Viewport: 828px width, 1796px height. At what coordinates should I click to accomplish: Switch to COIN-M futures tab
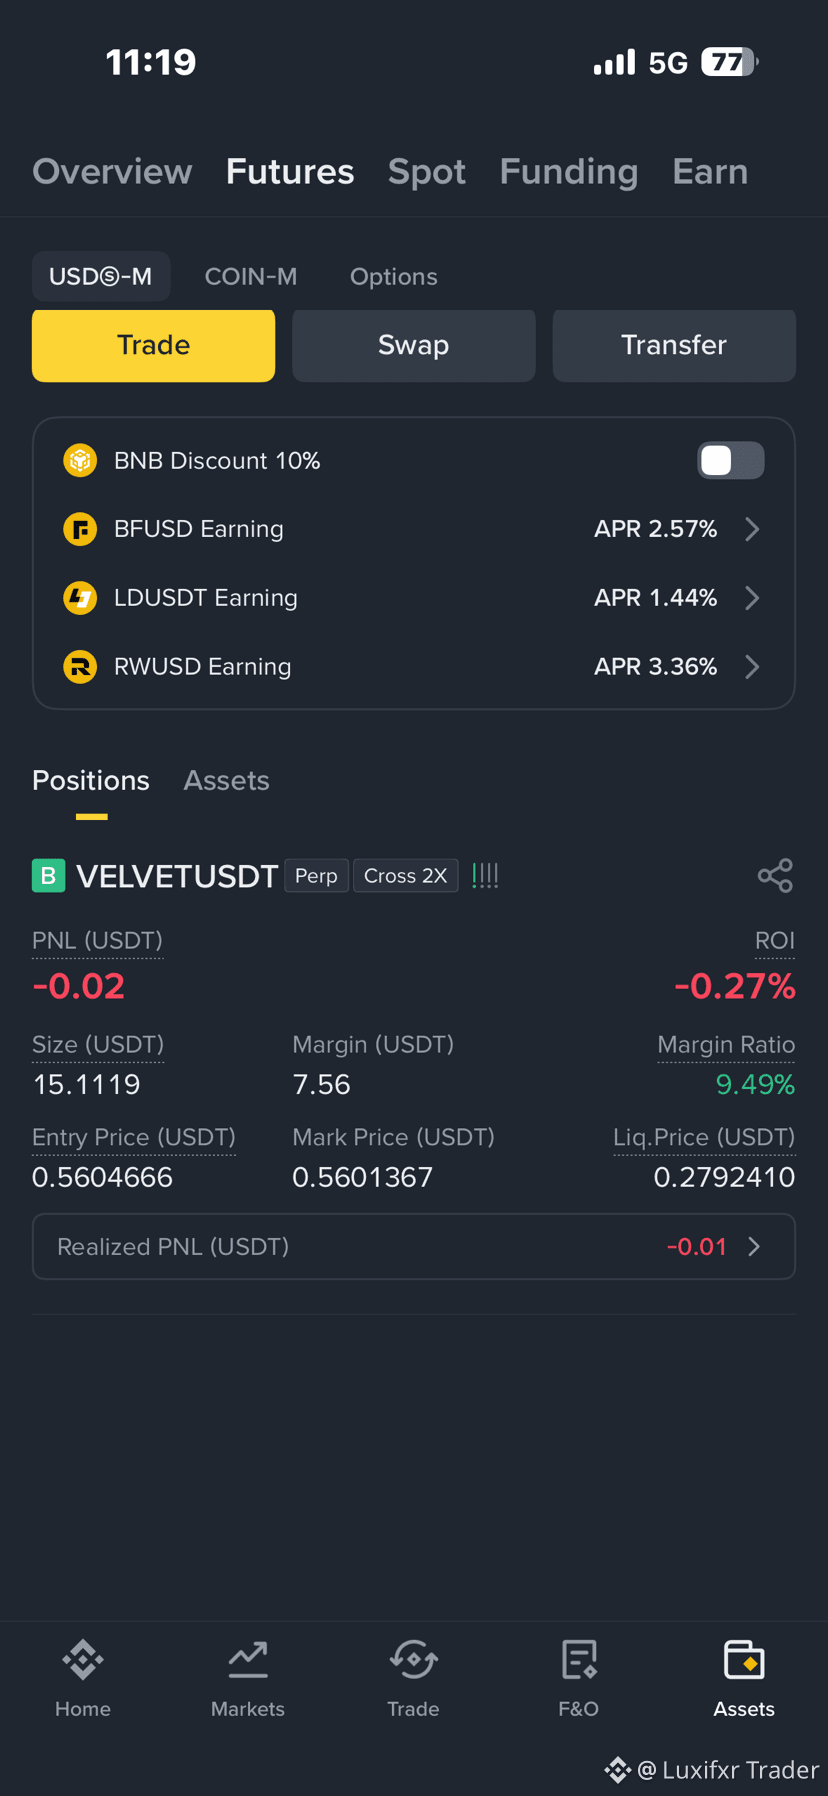[251, 277]
